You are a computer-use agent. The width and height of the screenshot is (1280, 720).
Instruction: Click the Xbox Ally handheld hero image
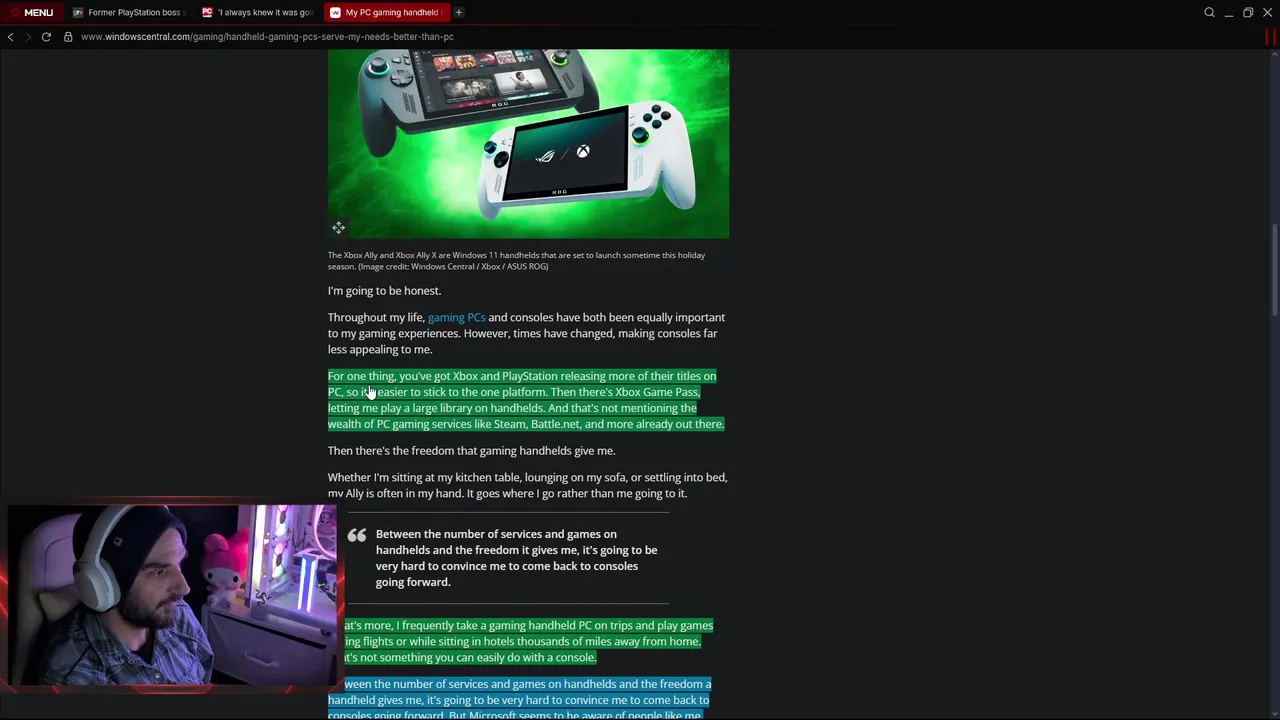click(528, 144)
